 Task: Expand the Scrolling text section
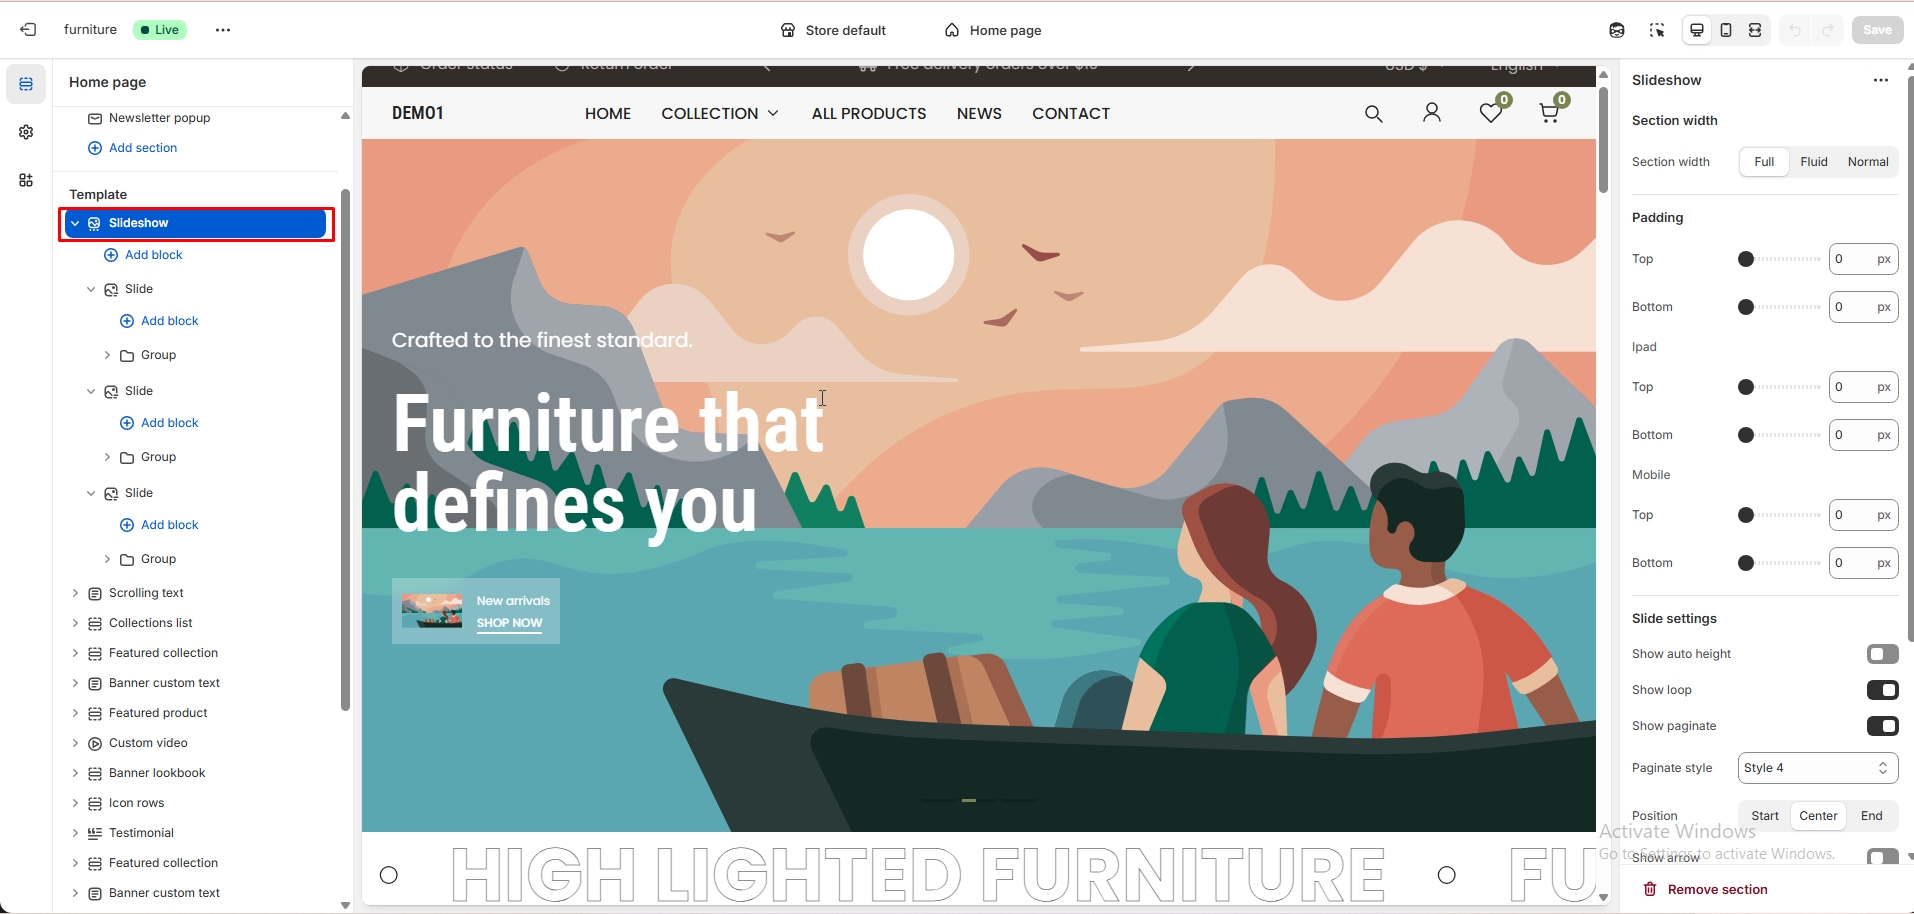[75, 593]
